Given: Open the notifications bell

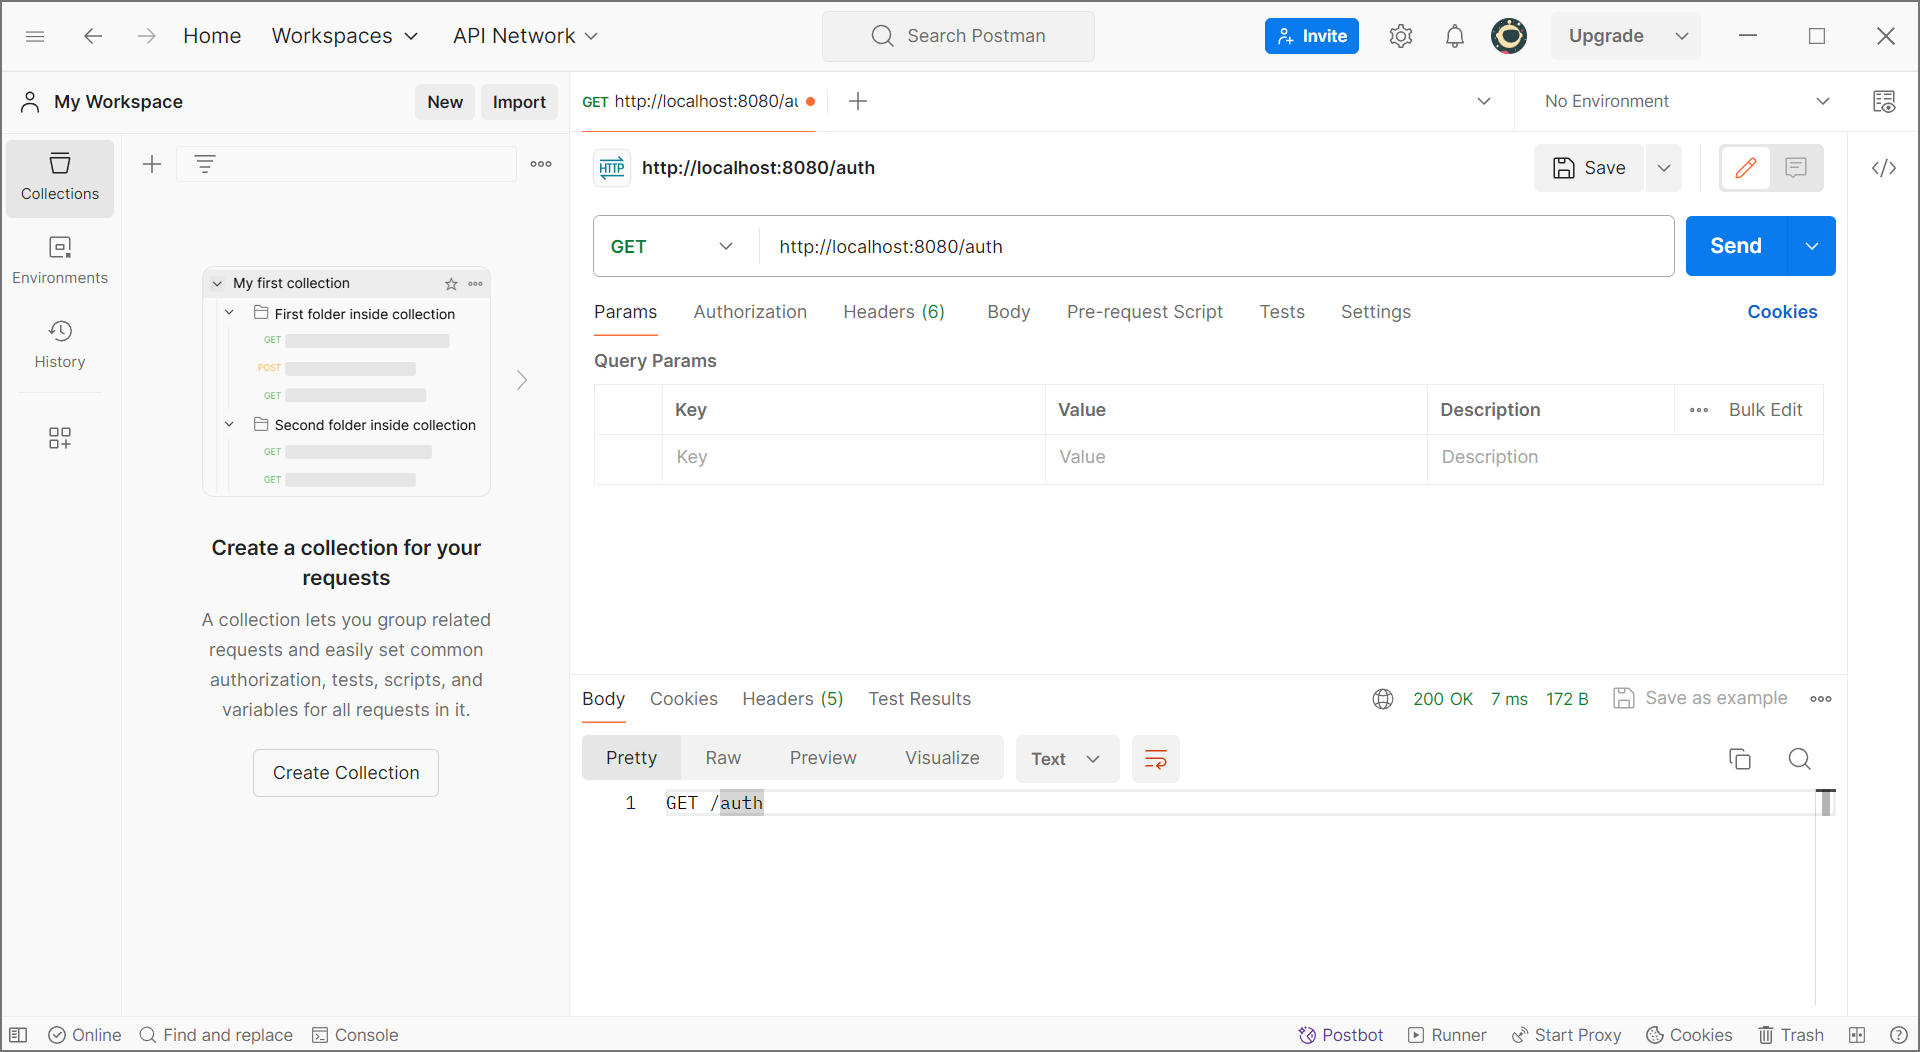Looking at the screenshot, I should click(1455, 36).
